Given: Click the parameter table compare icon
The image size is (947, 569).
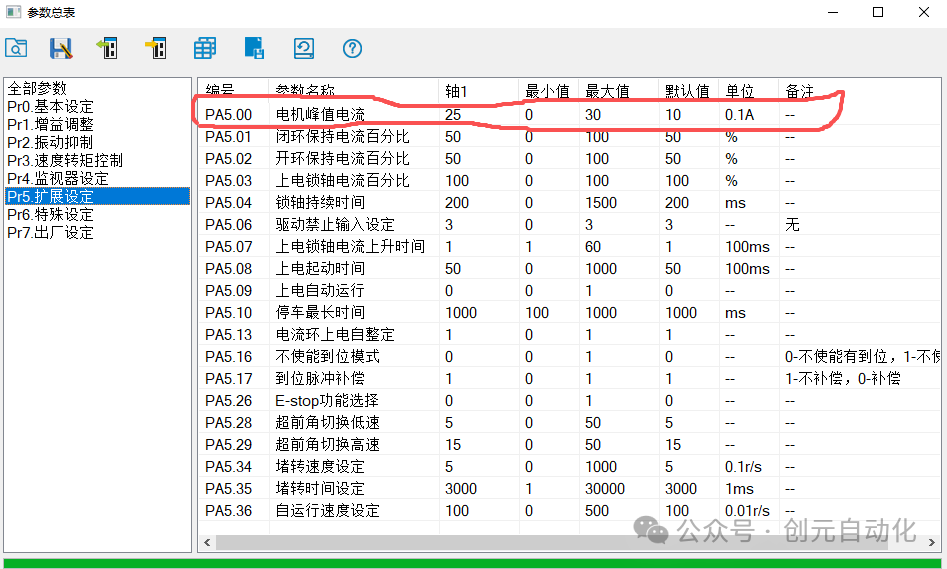Looking at the screenshot, I should [205, 48].
